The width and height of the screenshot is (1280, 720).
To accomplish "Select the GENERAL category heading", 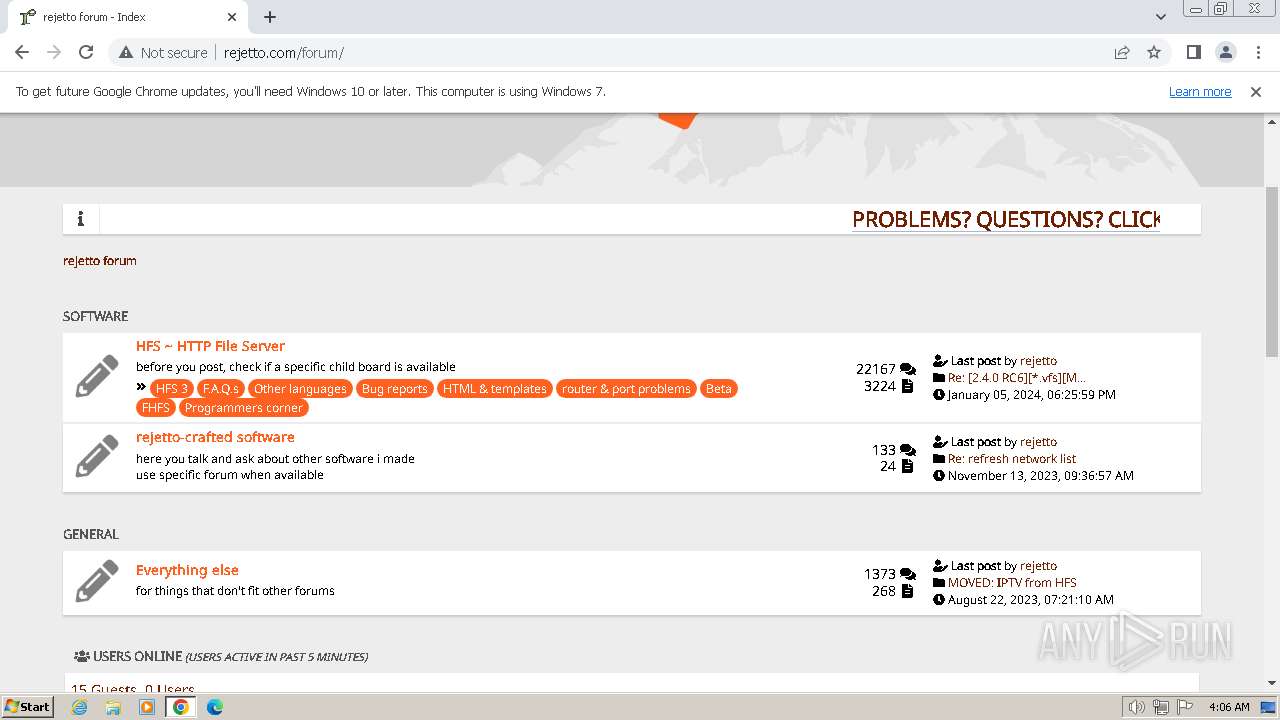I will point(91,534).
